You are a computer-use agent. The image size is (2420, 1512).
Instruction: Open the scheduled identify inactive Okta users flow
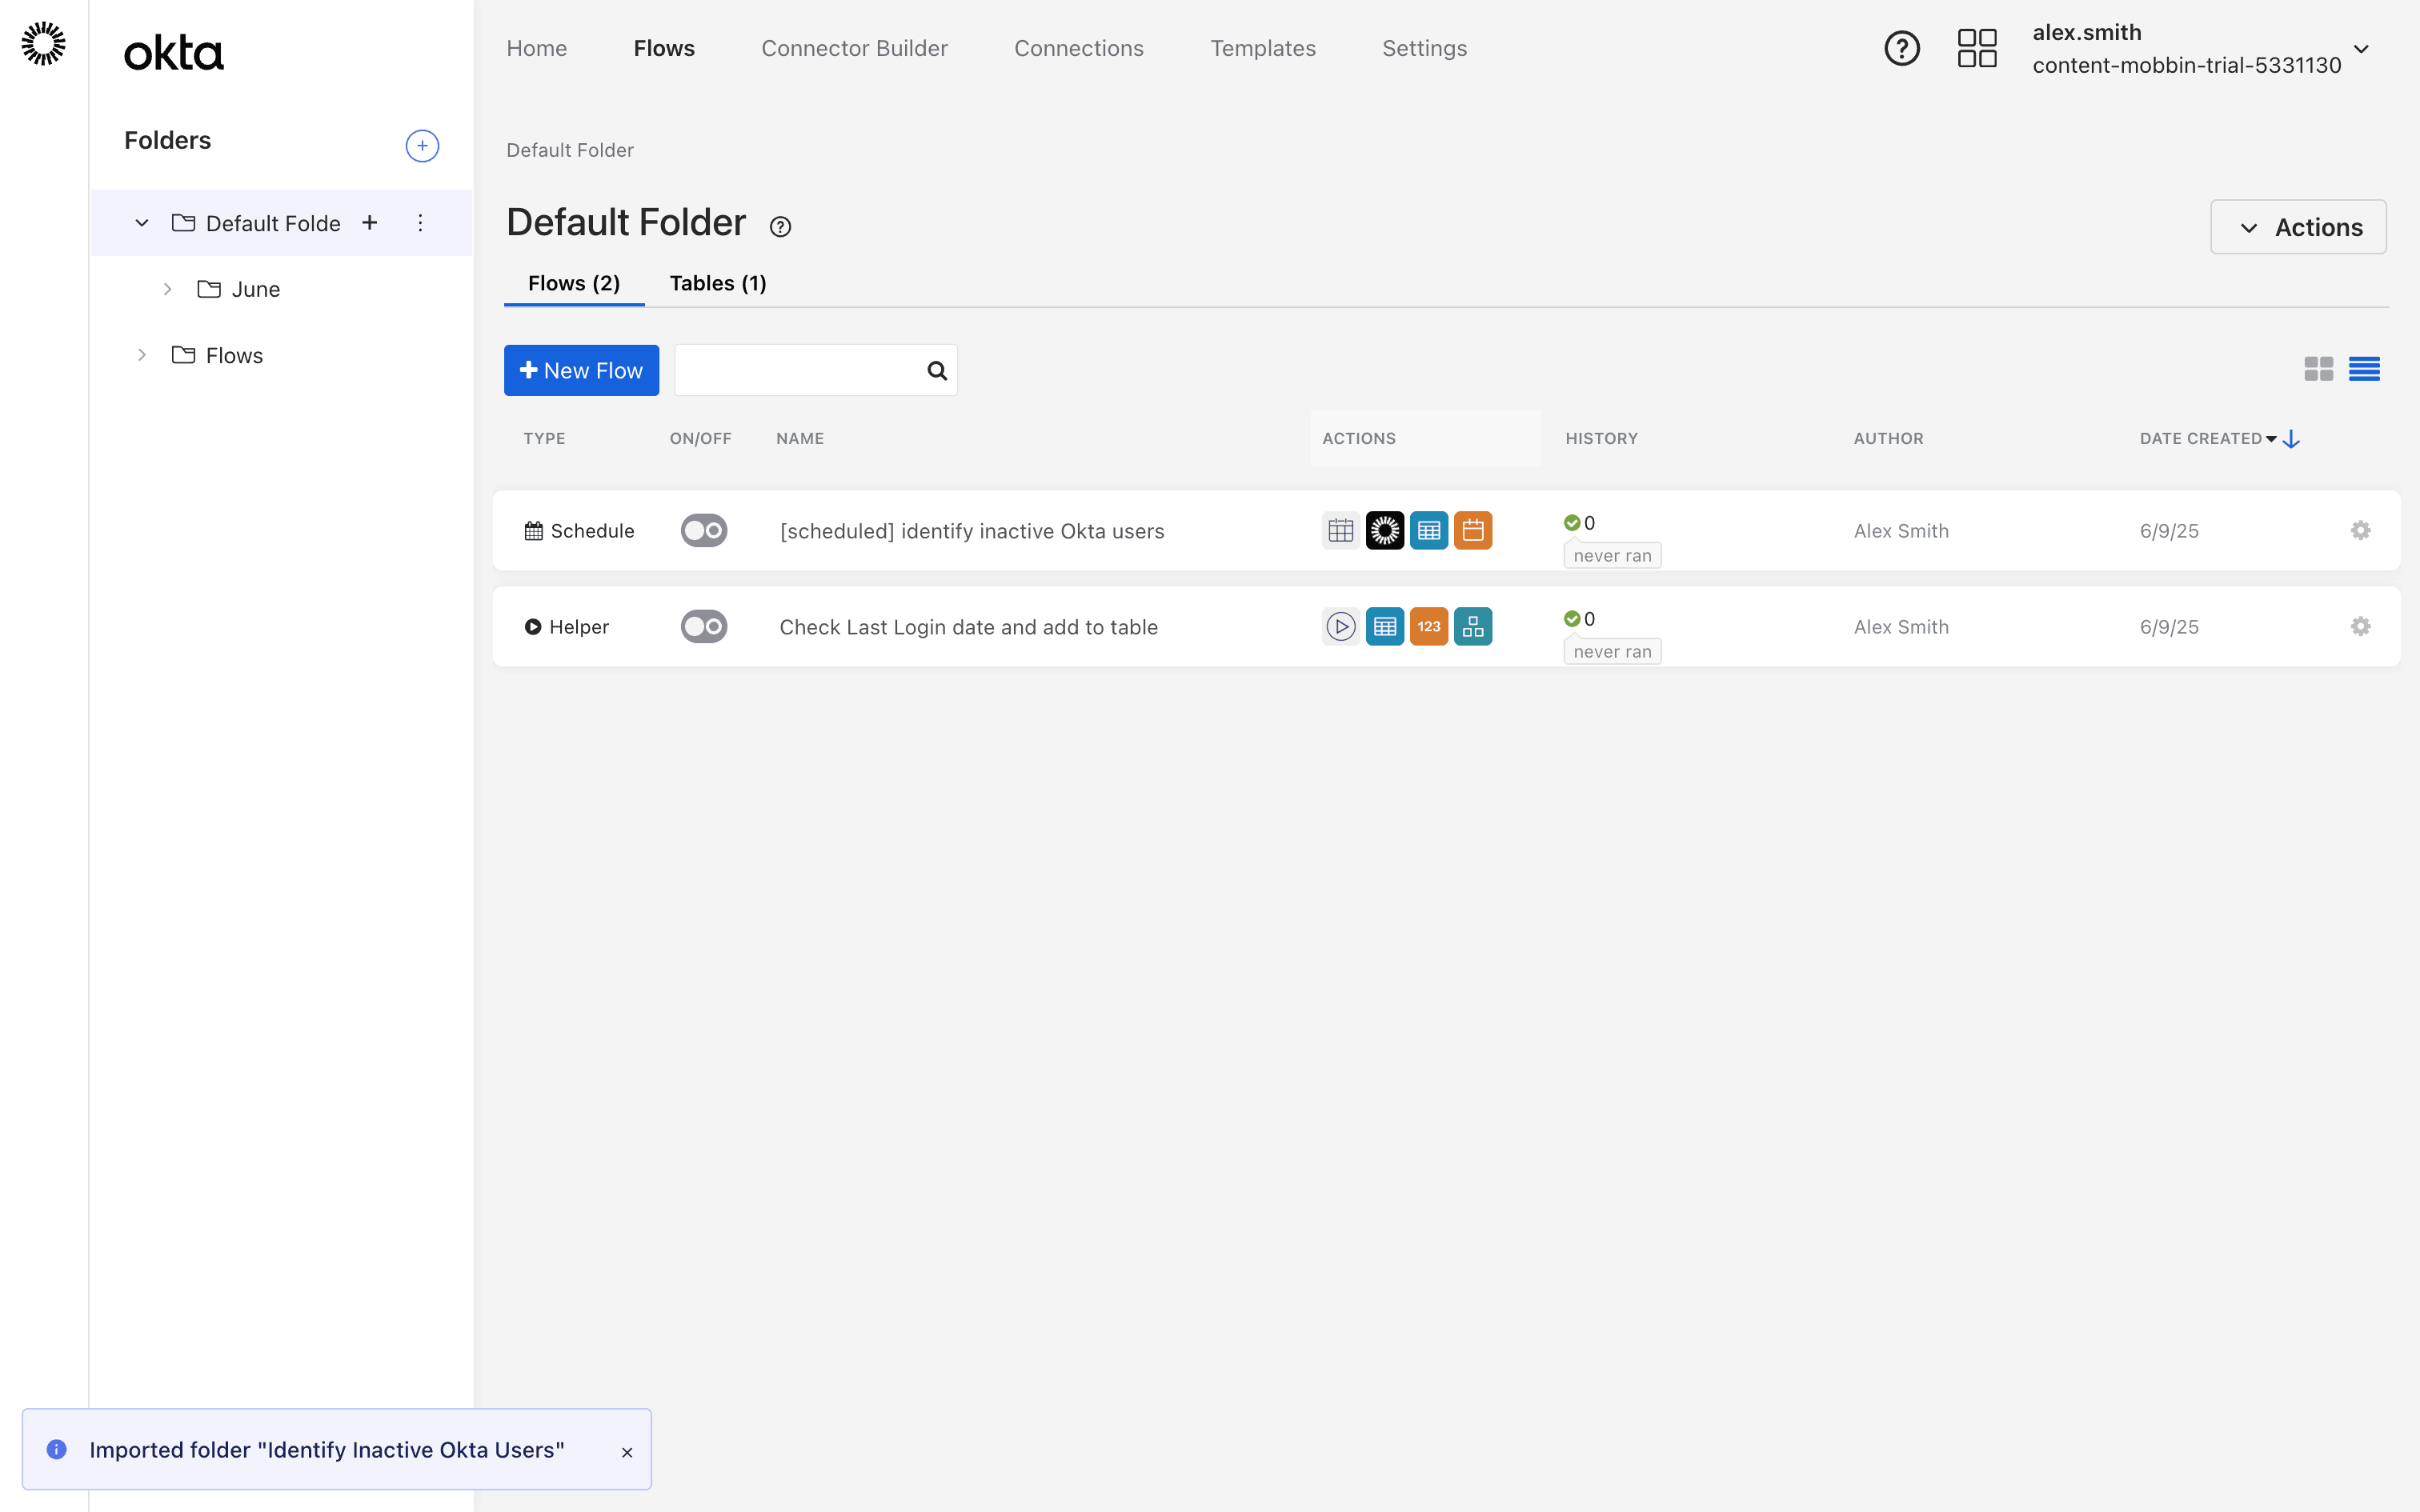971,531
